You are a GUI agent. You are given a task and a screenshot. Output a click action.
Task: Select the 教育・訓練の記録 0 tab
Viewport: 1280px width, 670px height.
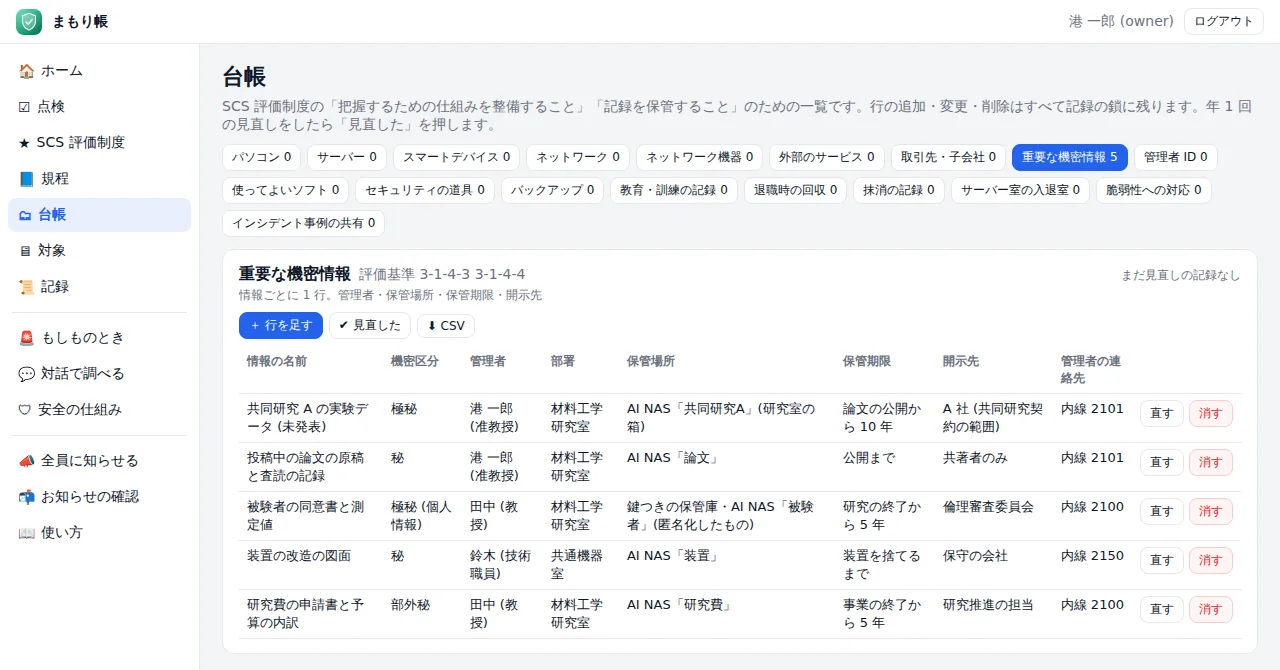(x=674, y=190)
